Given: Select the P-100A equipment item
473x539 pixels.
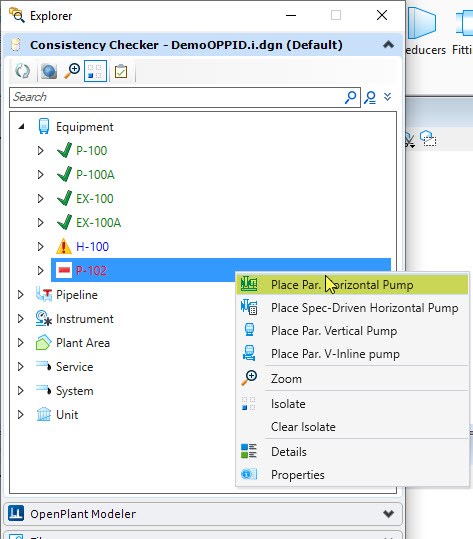Looking at the screenshot, I should (95, 175).
